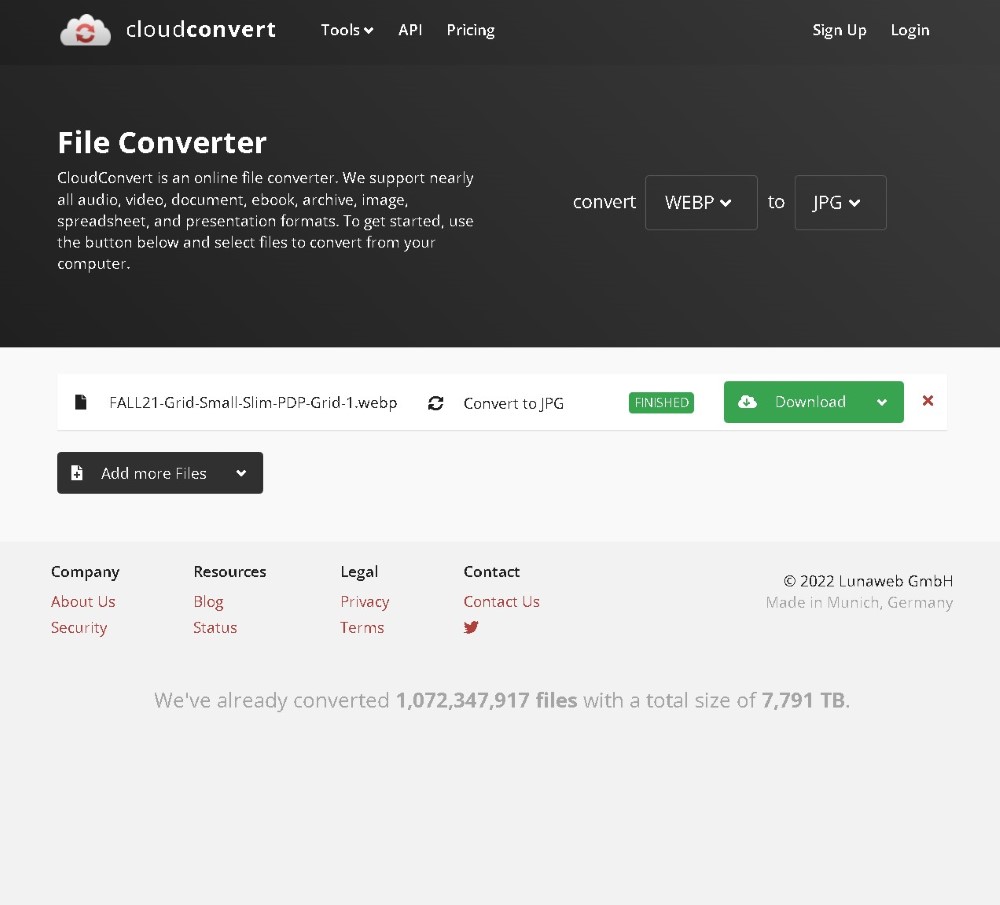Open the Blog footer link

click(x=209, y=601)
